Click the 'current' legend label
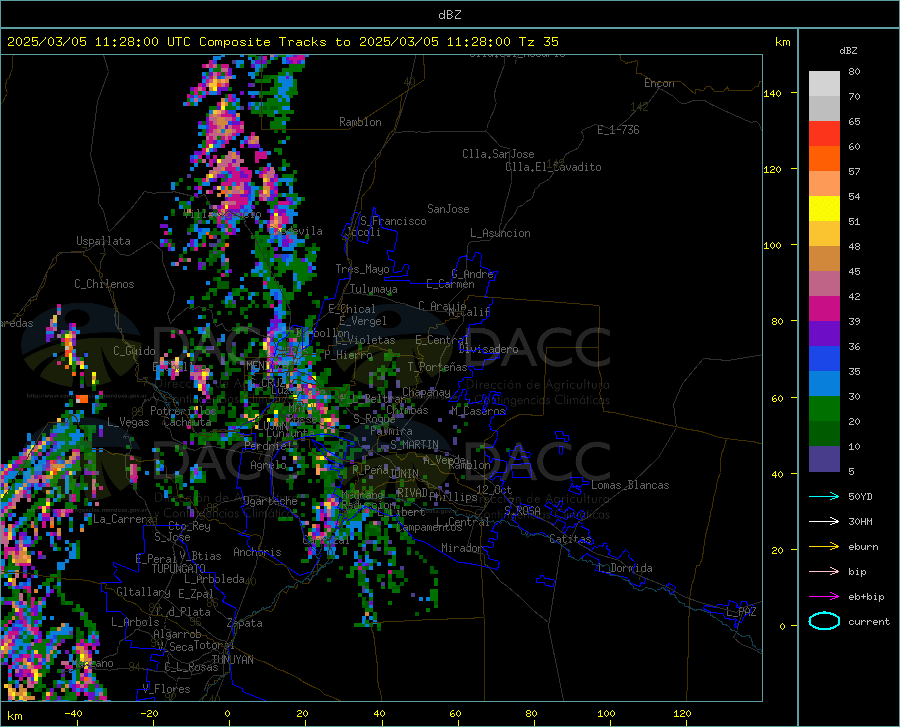Screen dimensions: 900x727 point(869,621)
